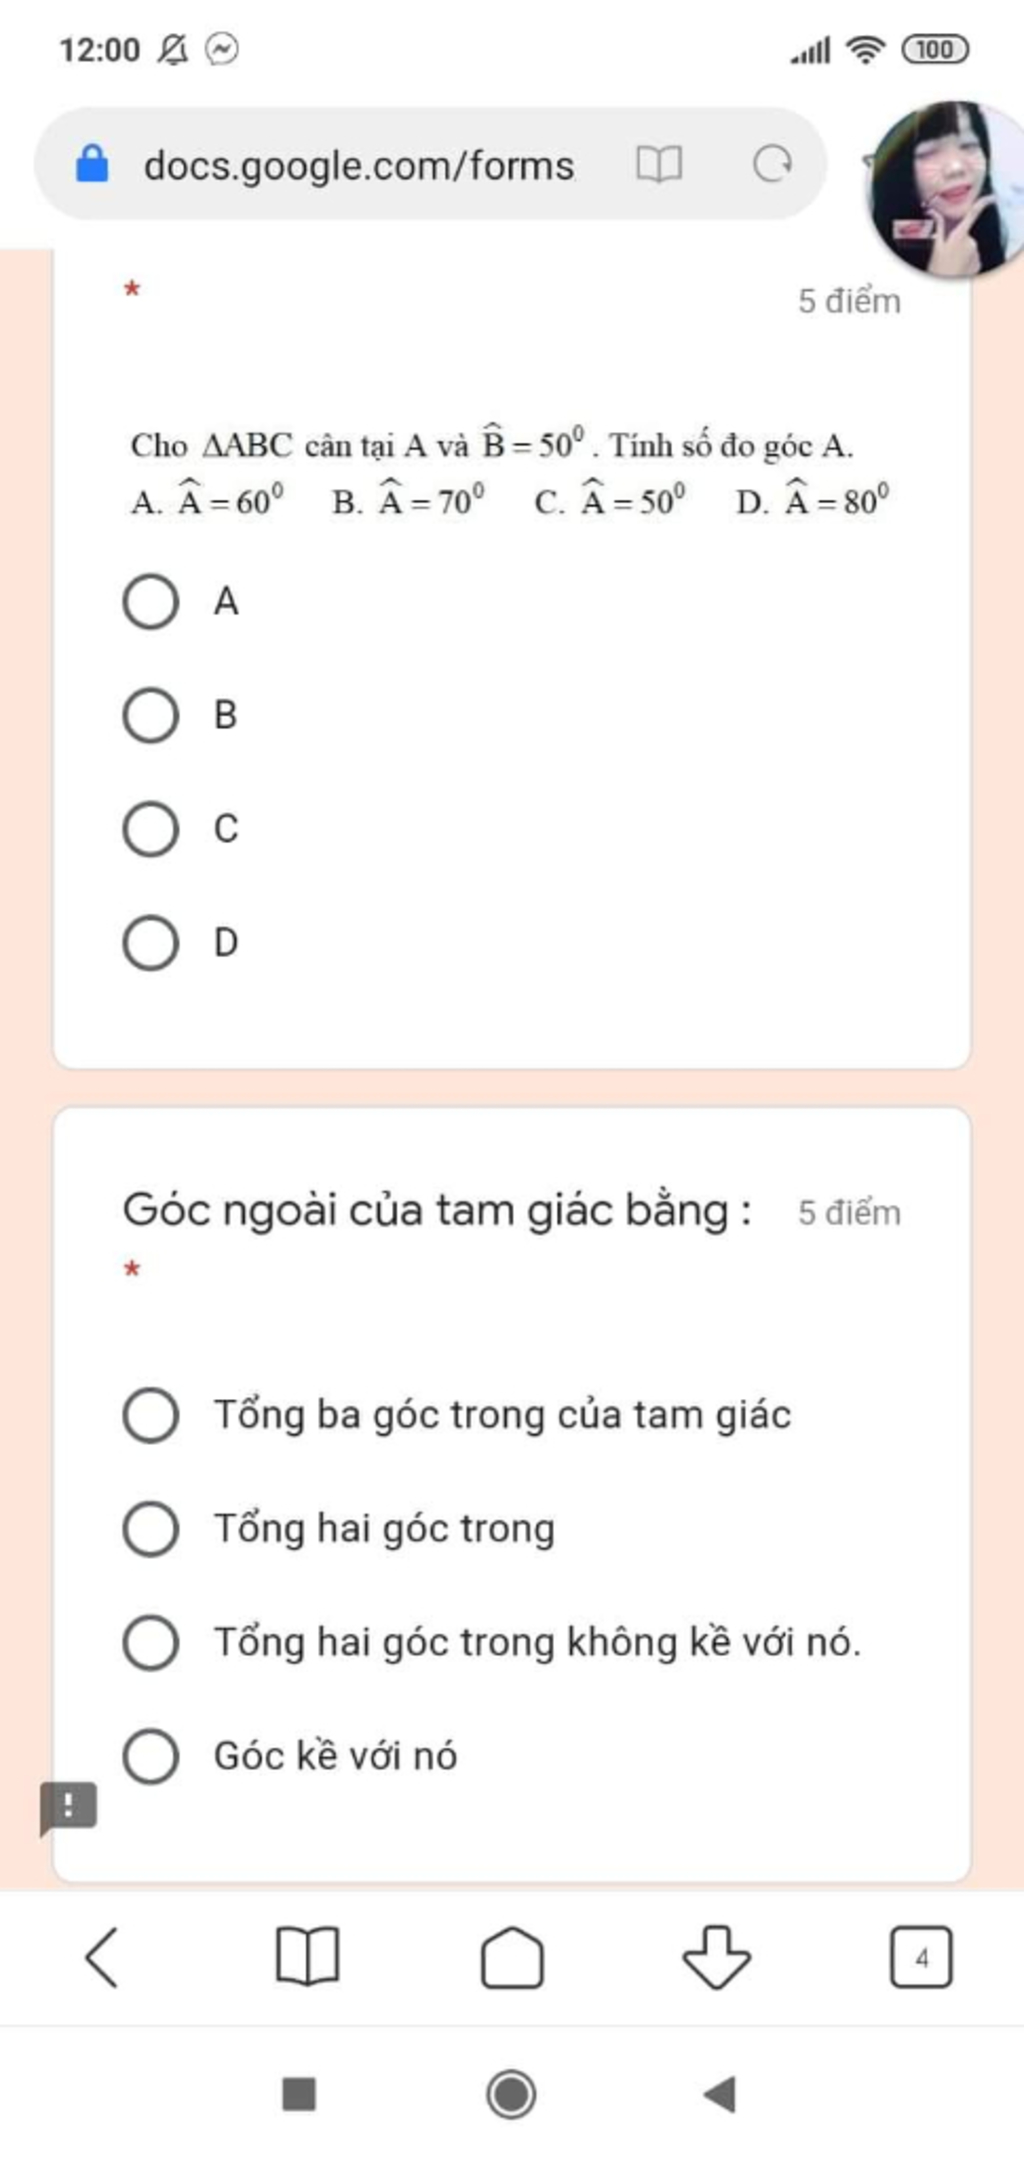Viewport: 1024px width, 2162px height.
Task: Tap the blue padlock security icon
Action: coord(92,164)
